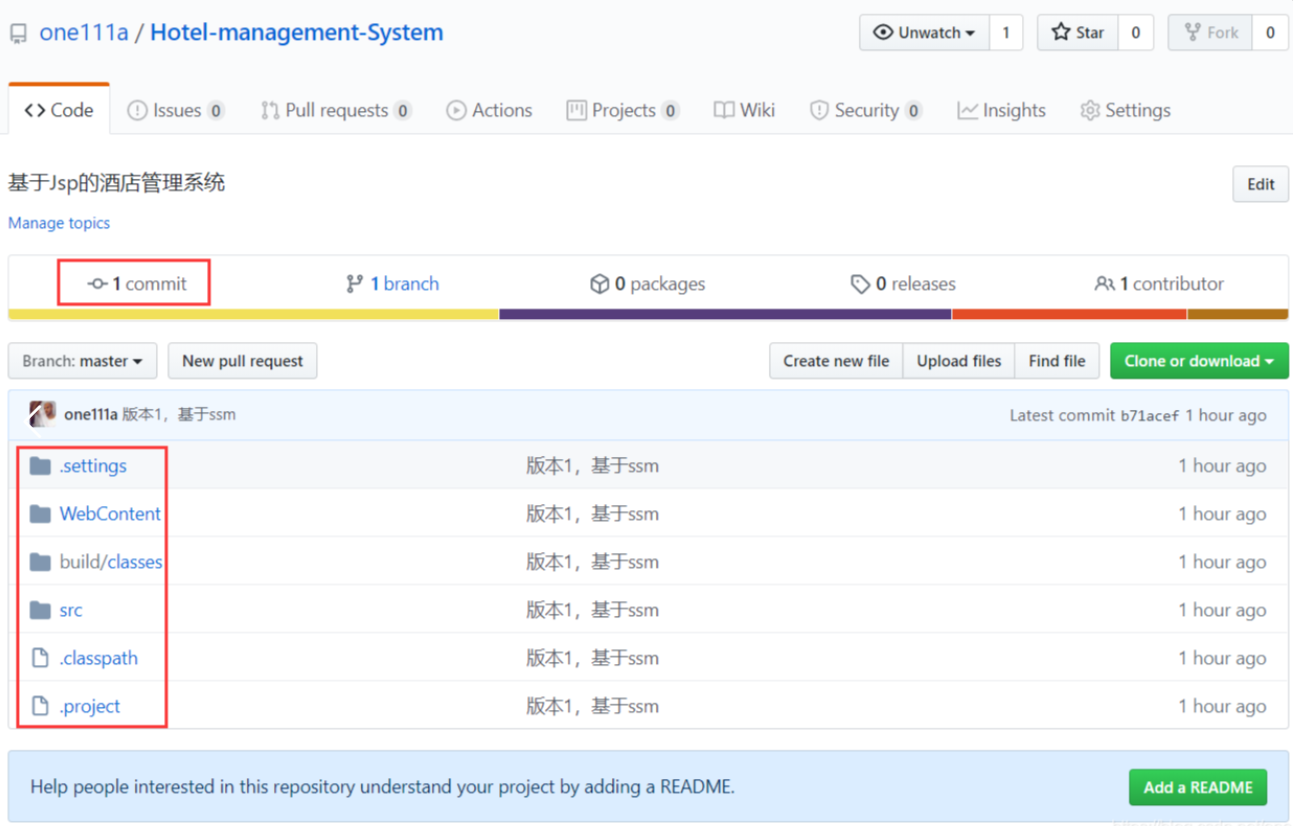Click the .settings folder icon

[x=40, y=466]
